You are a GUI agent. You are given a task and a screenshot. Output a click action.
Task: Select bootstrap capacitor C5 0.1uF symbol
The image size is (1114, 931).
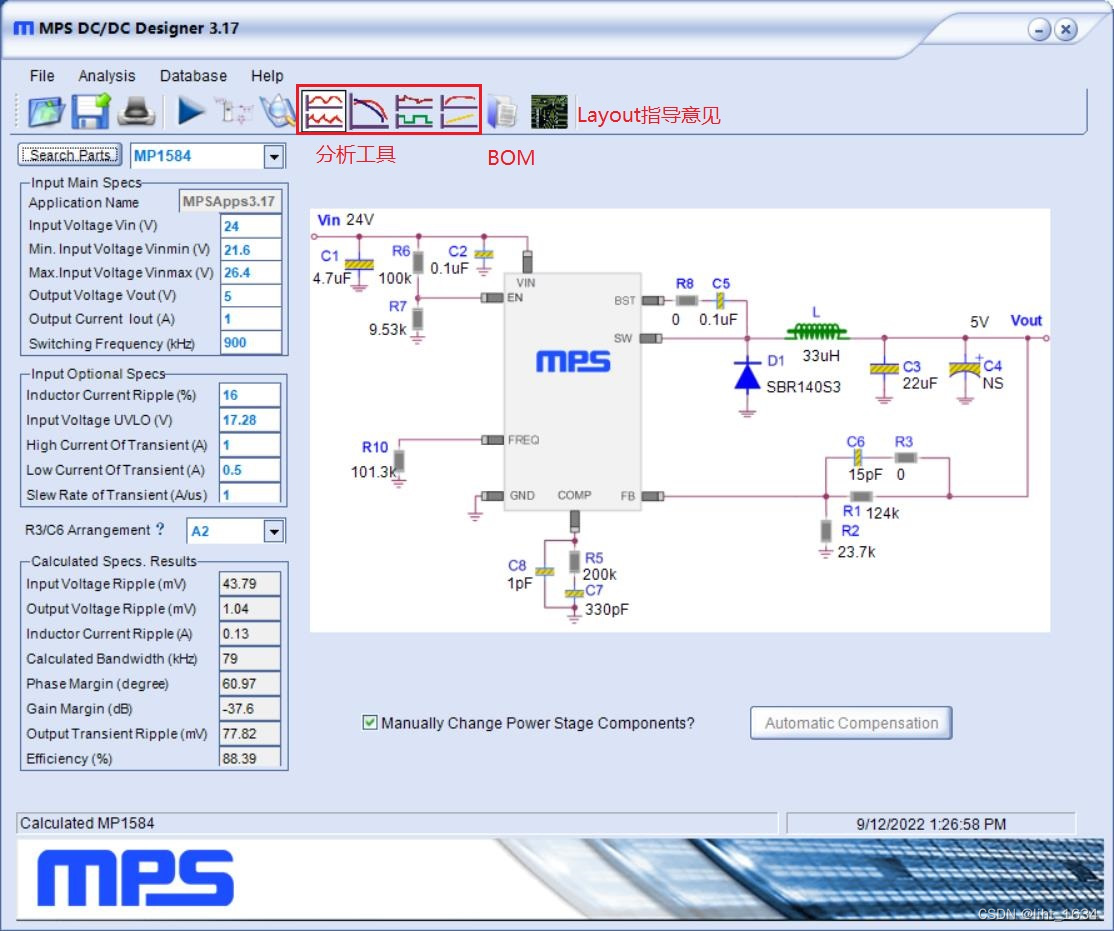720,301
